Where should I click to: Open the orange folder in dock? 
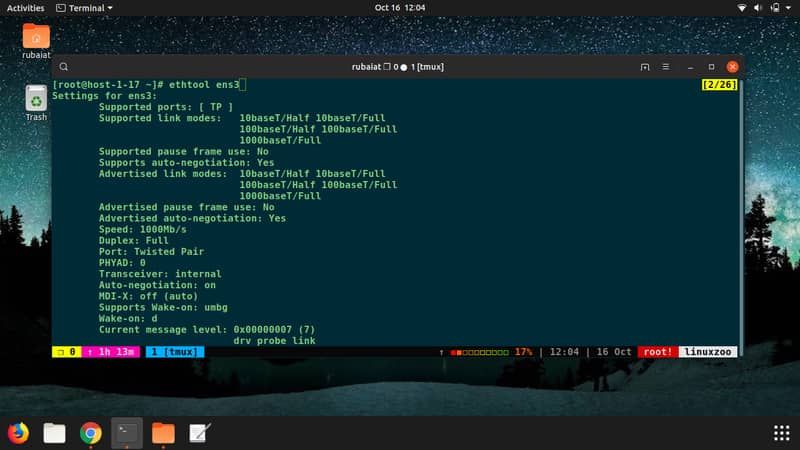tap(163, 432)
